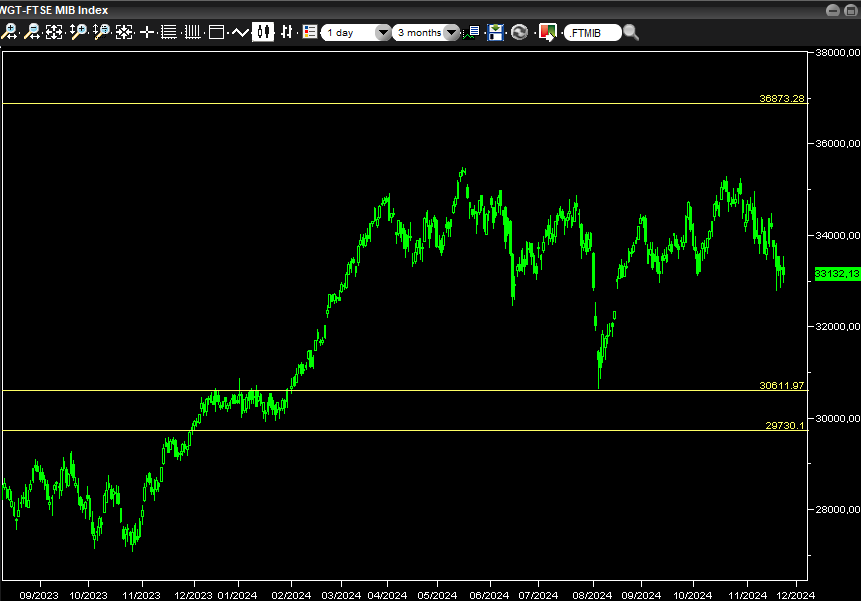Click the vertical zoom in magnifier
The height and width of the screenshot is (601, 861).
pos(78,32)
